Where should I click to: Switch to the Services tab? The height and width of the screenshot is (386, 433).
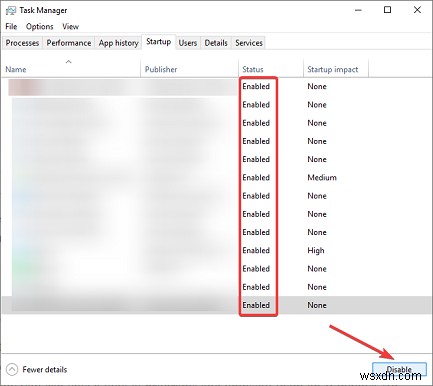click(x=249, y=43)
